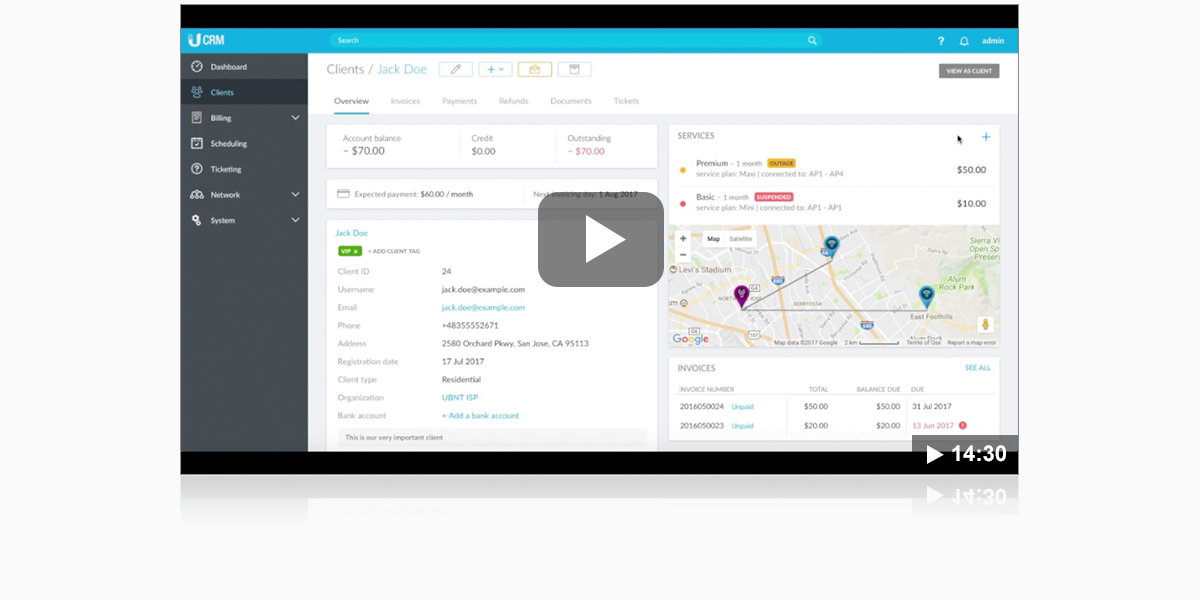The width and height of the screenshot is (1200, 600).
Task: Open SEE ALL in the Invoices panel
Action: point(977,368)
